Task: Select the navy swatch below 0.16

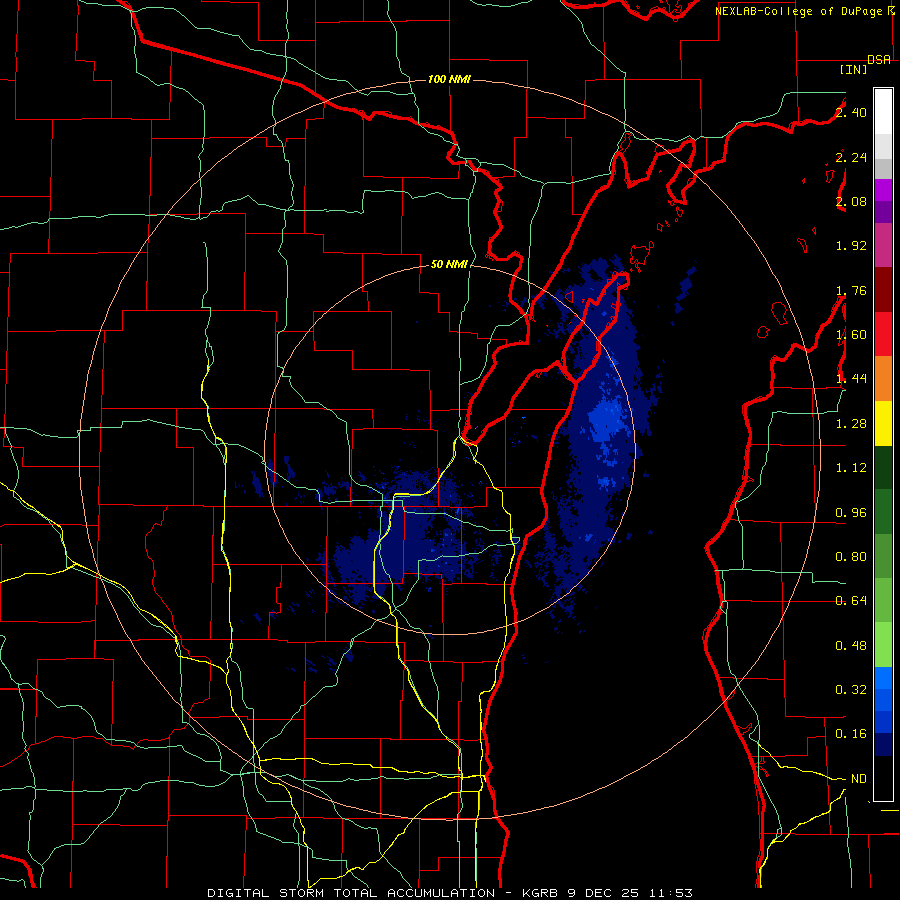Action: point(883,745)
